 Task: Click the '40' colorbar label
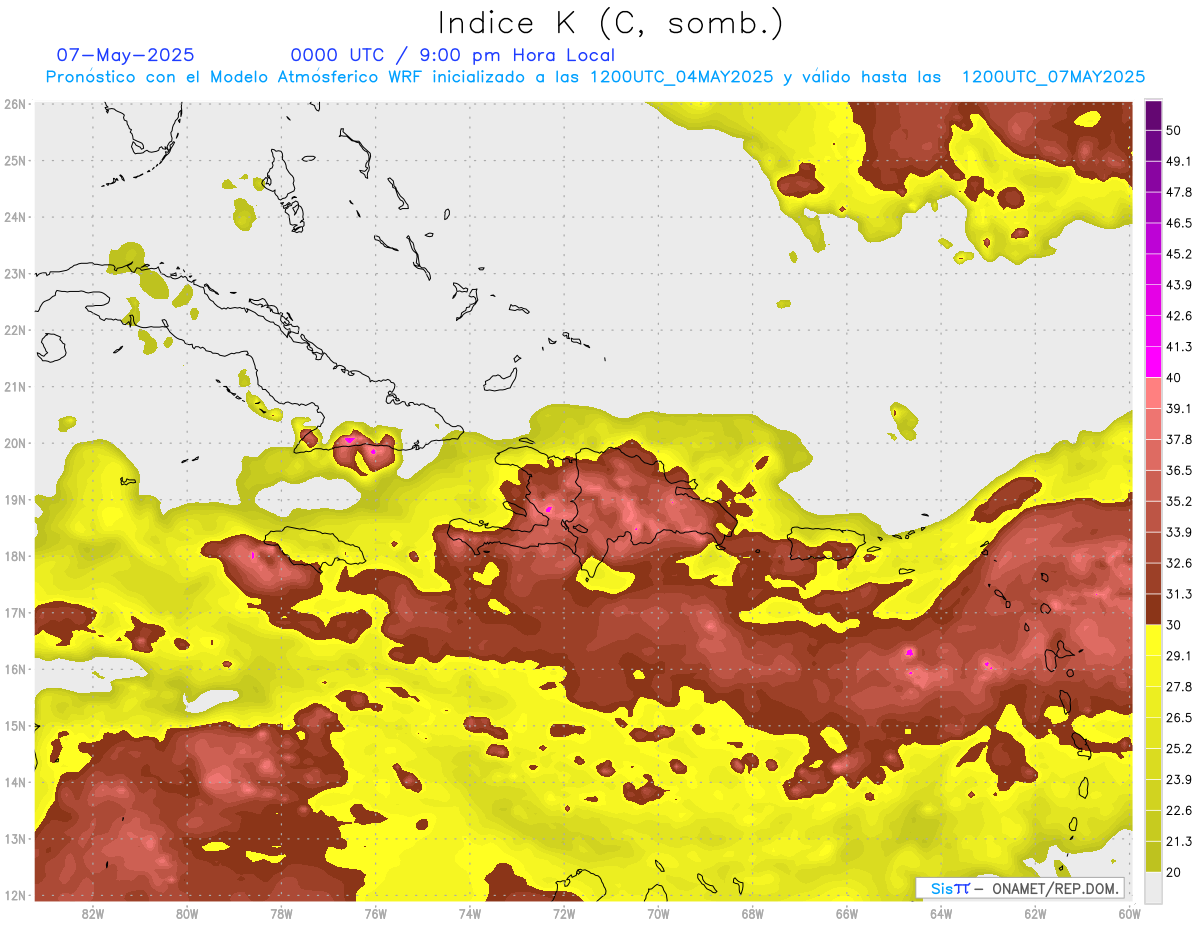point(1175,378)
